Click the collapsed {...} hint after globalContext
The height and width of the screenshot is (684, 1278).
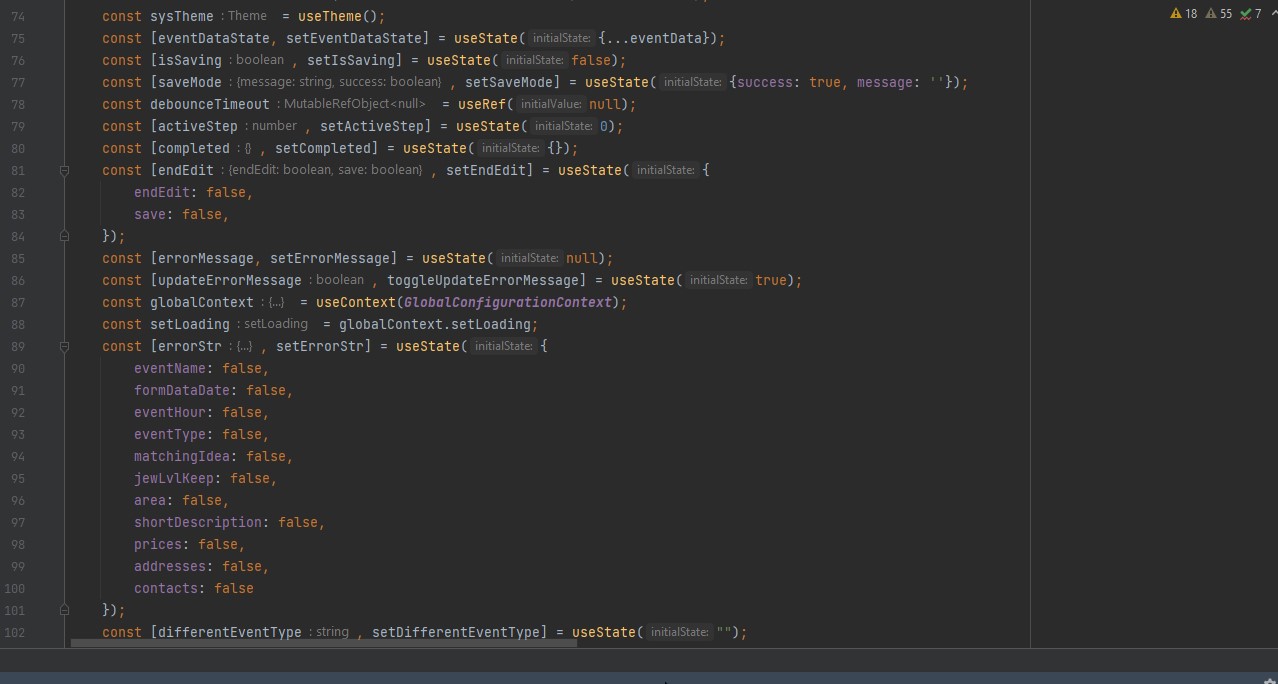tap(276, 302)
